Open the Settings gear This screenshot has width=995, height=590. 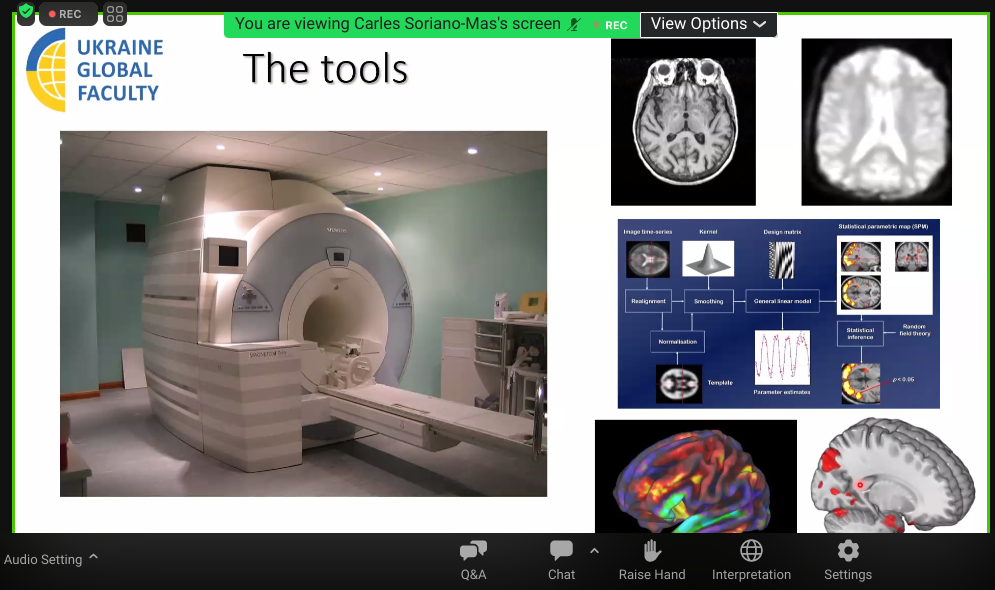[848, 561]
